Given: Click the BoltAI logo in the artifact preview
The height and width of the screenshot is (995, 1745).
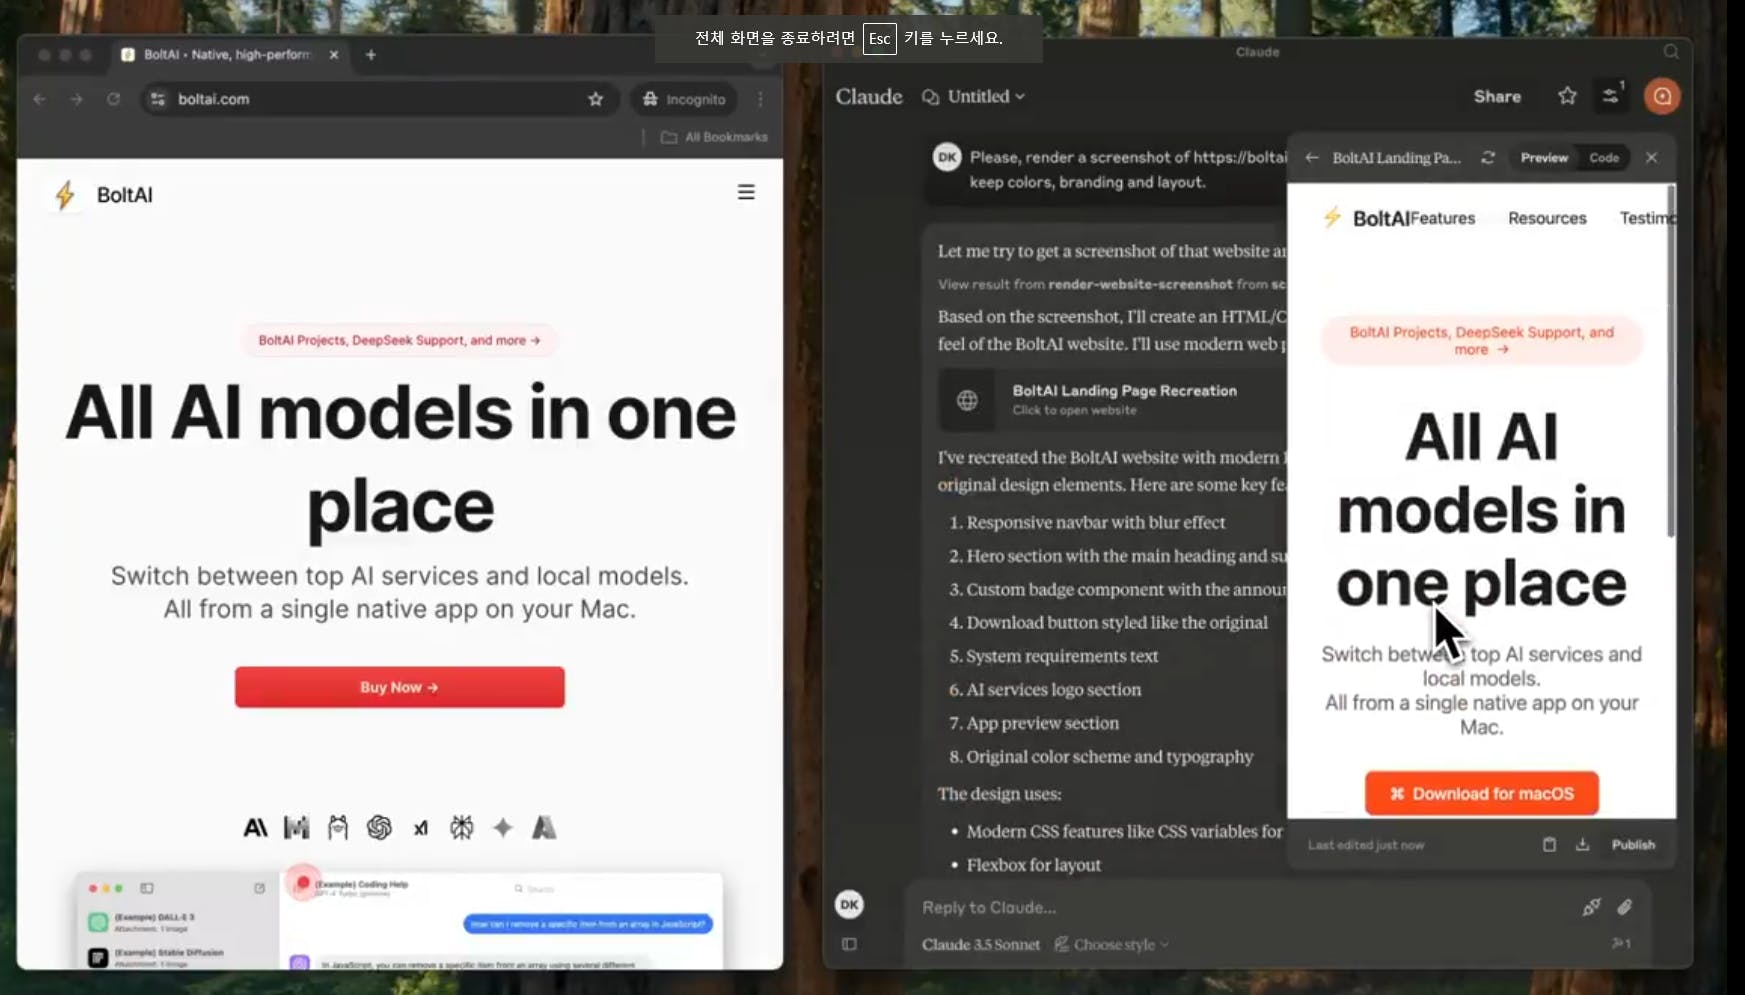Looking at the screenshot, I should tap(1366, 218).
